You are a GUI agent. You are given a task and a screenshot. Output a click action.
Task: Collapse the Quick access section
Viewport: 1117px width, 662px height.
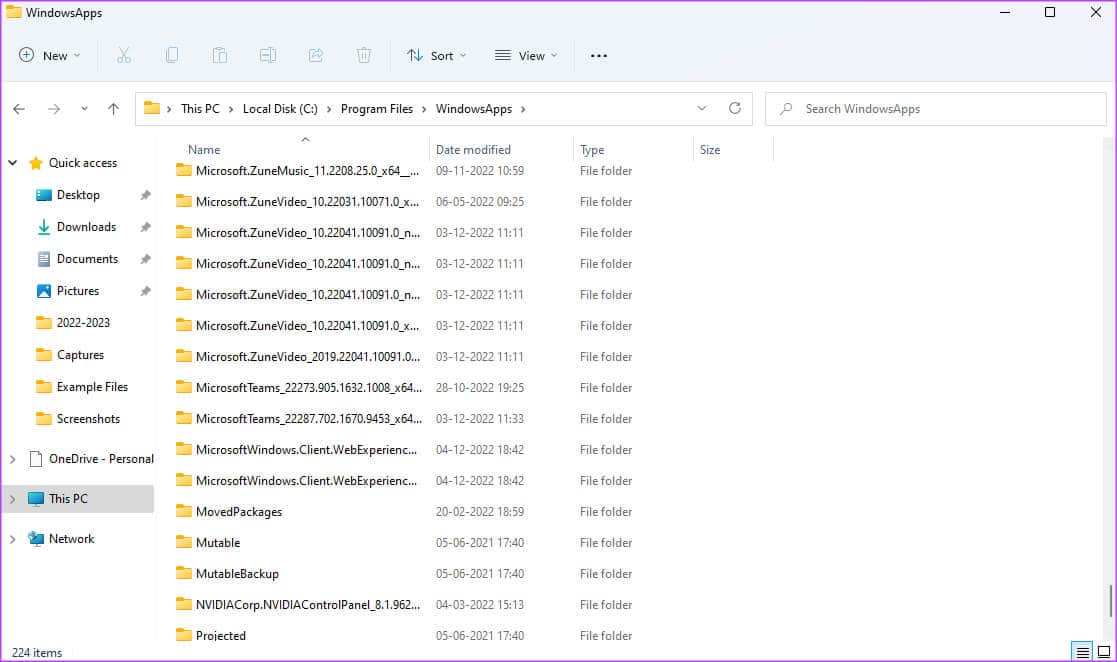click(x=13, y=162)
